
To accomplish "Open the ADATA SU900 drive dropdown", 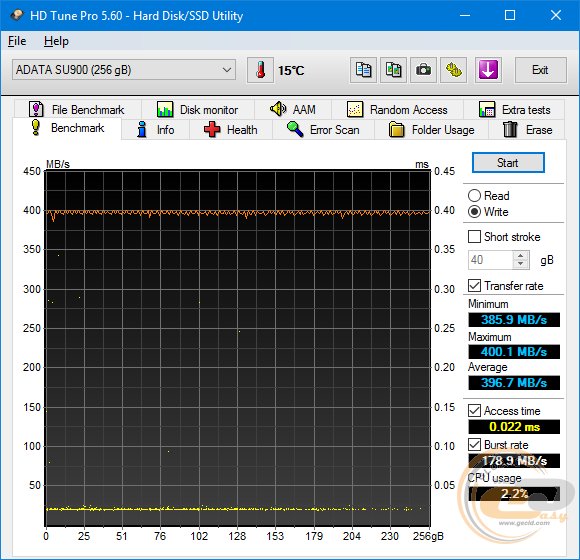I will 124,70.
